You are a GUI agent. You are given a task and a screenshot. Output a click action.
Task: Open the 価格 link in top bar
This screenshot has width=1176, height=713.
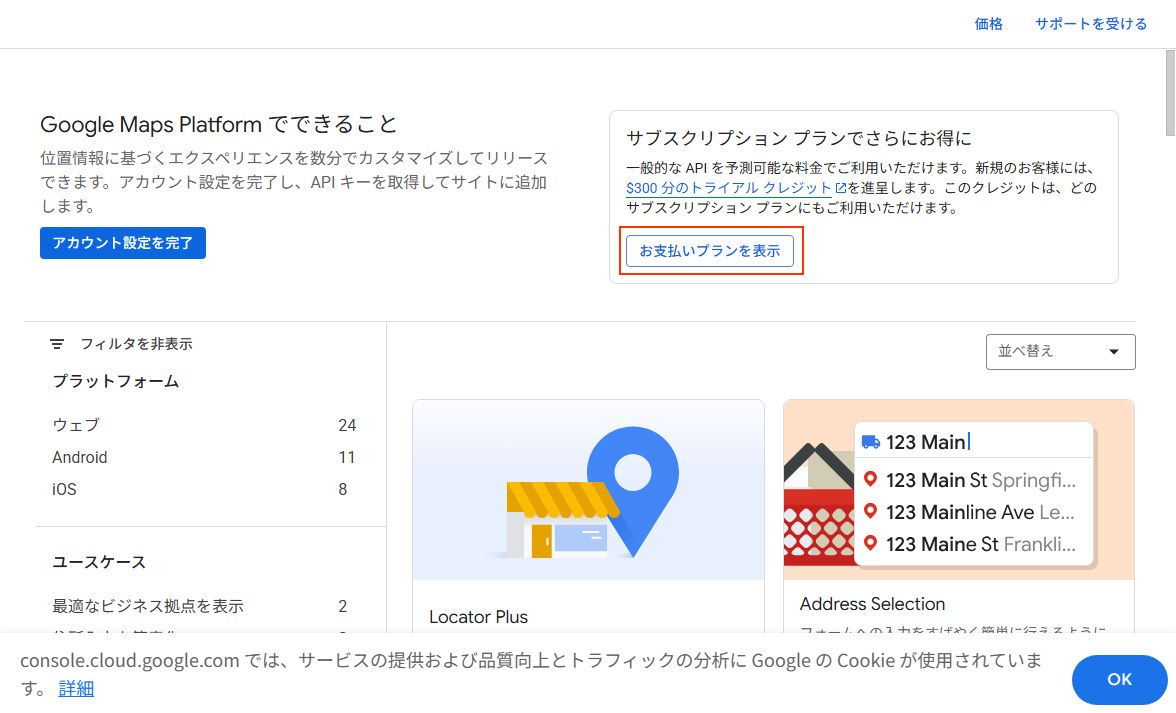pos(988,24)
